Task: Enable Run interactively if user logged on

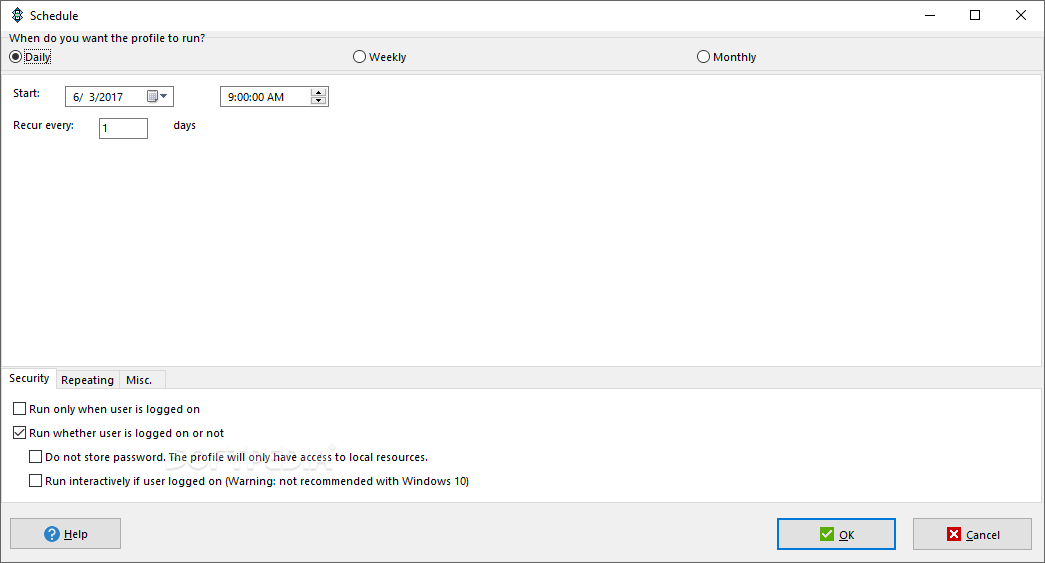Action: [35, 480]
